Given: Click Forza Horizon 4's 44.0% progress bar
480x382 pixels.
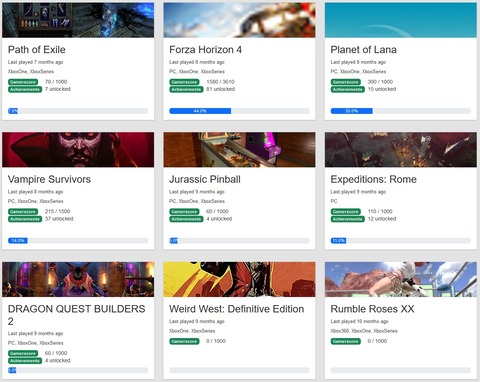Looking at the screenshot, I should point(239,111).
